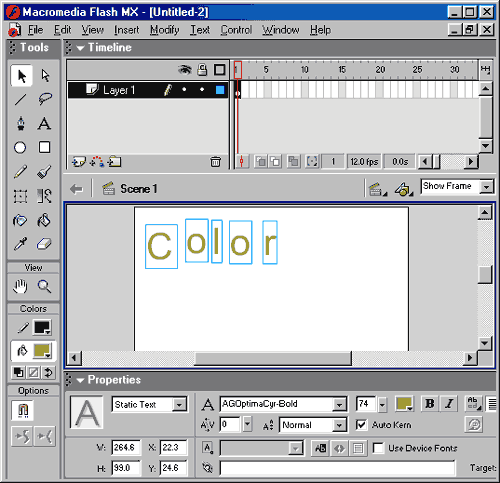
Task: Select the Zoom tool
Action: click(x=44, y=286)
